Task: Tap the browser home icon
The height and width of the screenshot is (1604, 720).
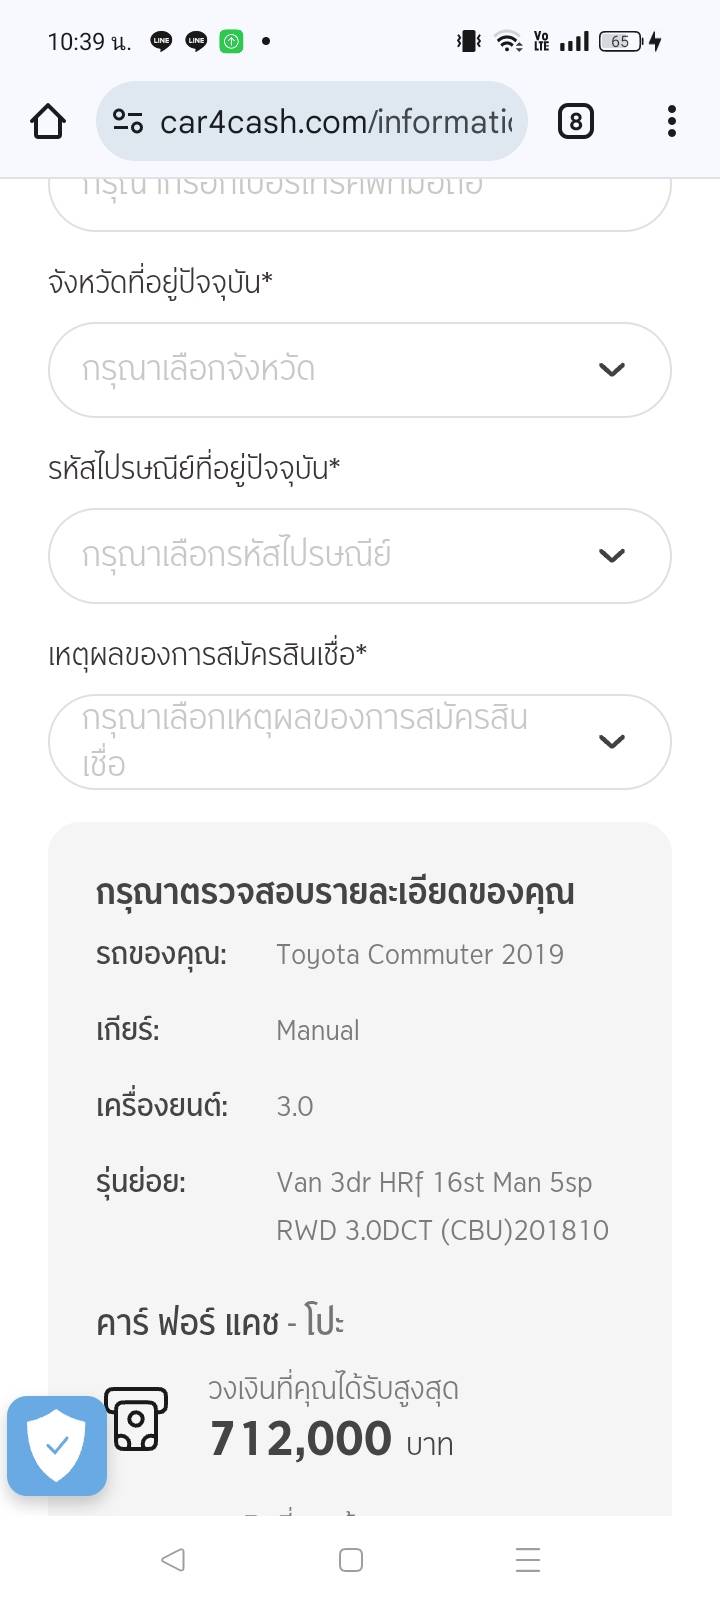Action: [48, 122]
